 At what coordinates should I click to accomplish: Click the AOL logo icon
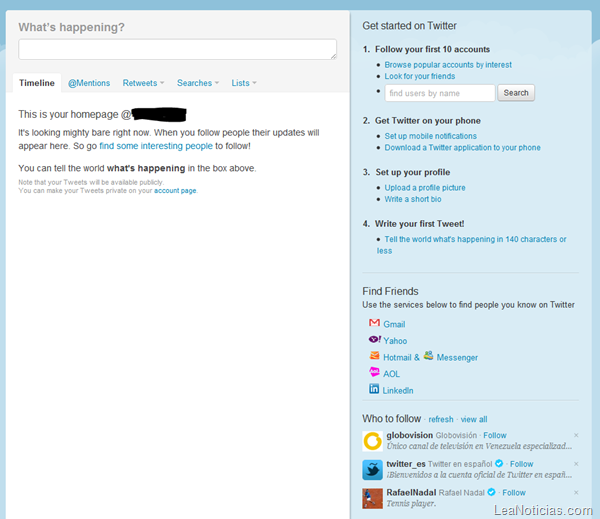[374, 372]
